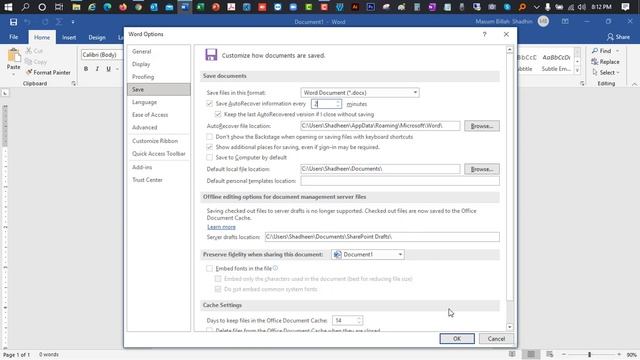Launch Excel from the taskbar
This screenshot has width=640, height=360.
pyautogui.click(x=200, y=7)
